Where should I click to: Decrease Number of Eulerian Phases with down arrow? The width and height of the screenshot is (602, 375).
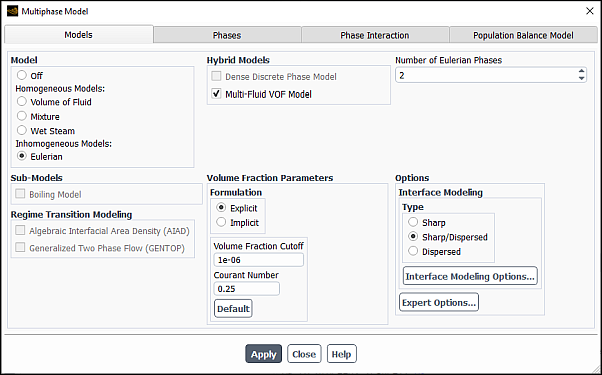(x=581, y=79)
